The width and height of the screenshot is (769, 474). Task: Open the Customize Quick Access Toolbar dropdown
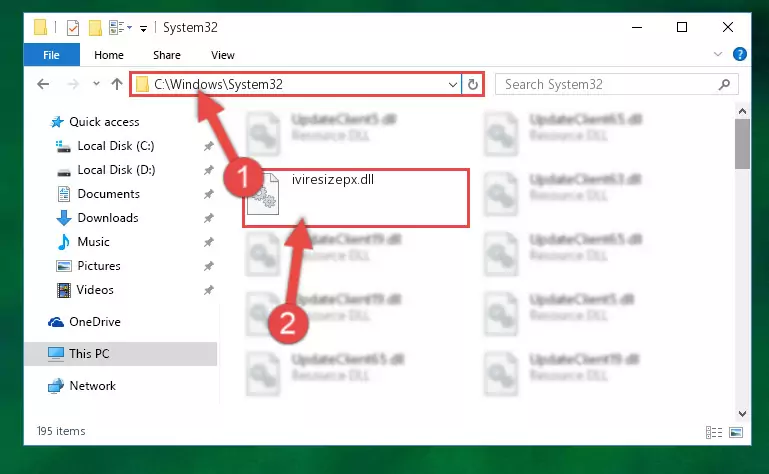coord(143,29)
